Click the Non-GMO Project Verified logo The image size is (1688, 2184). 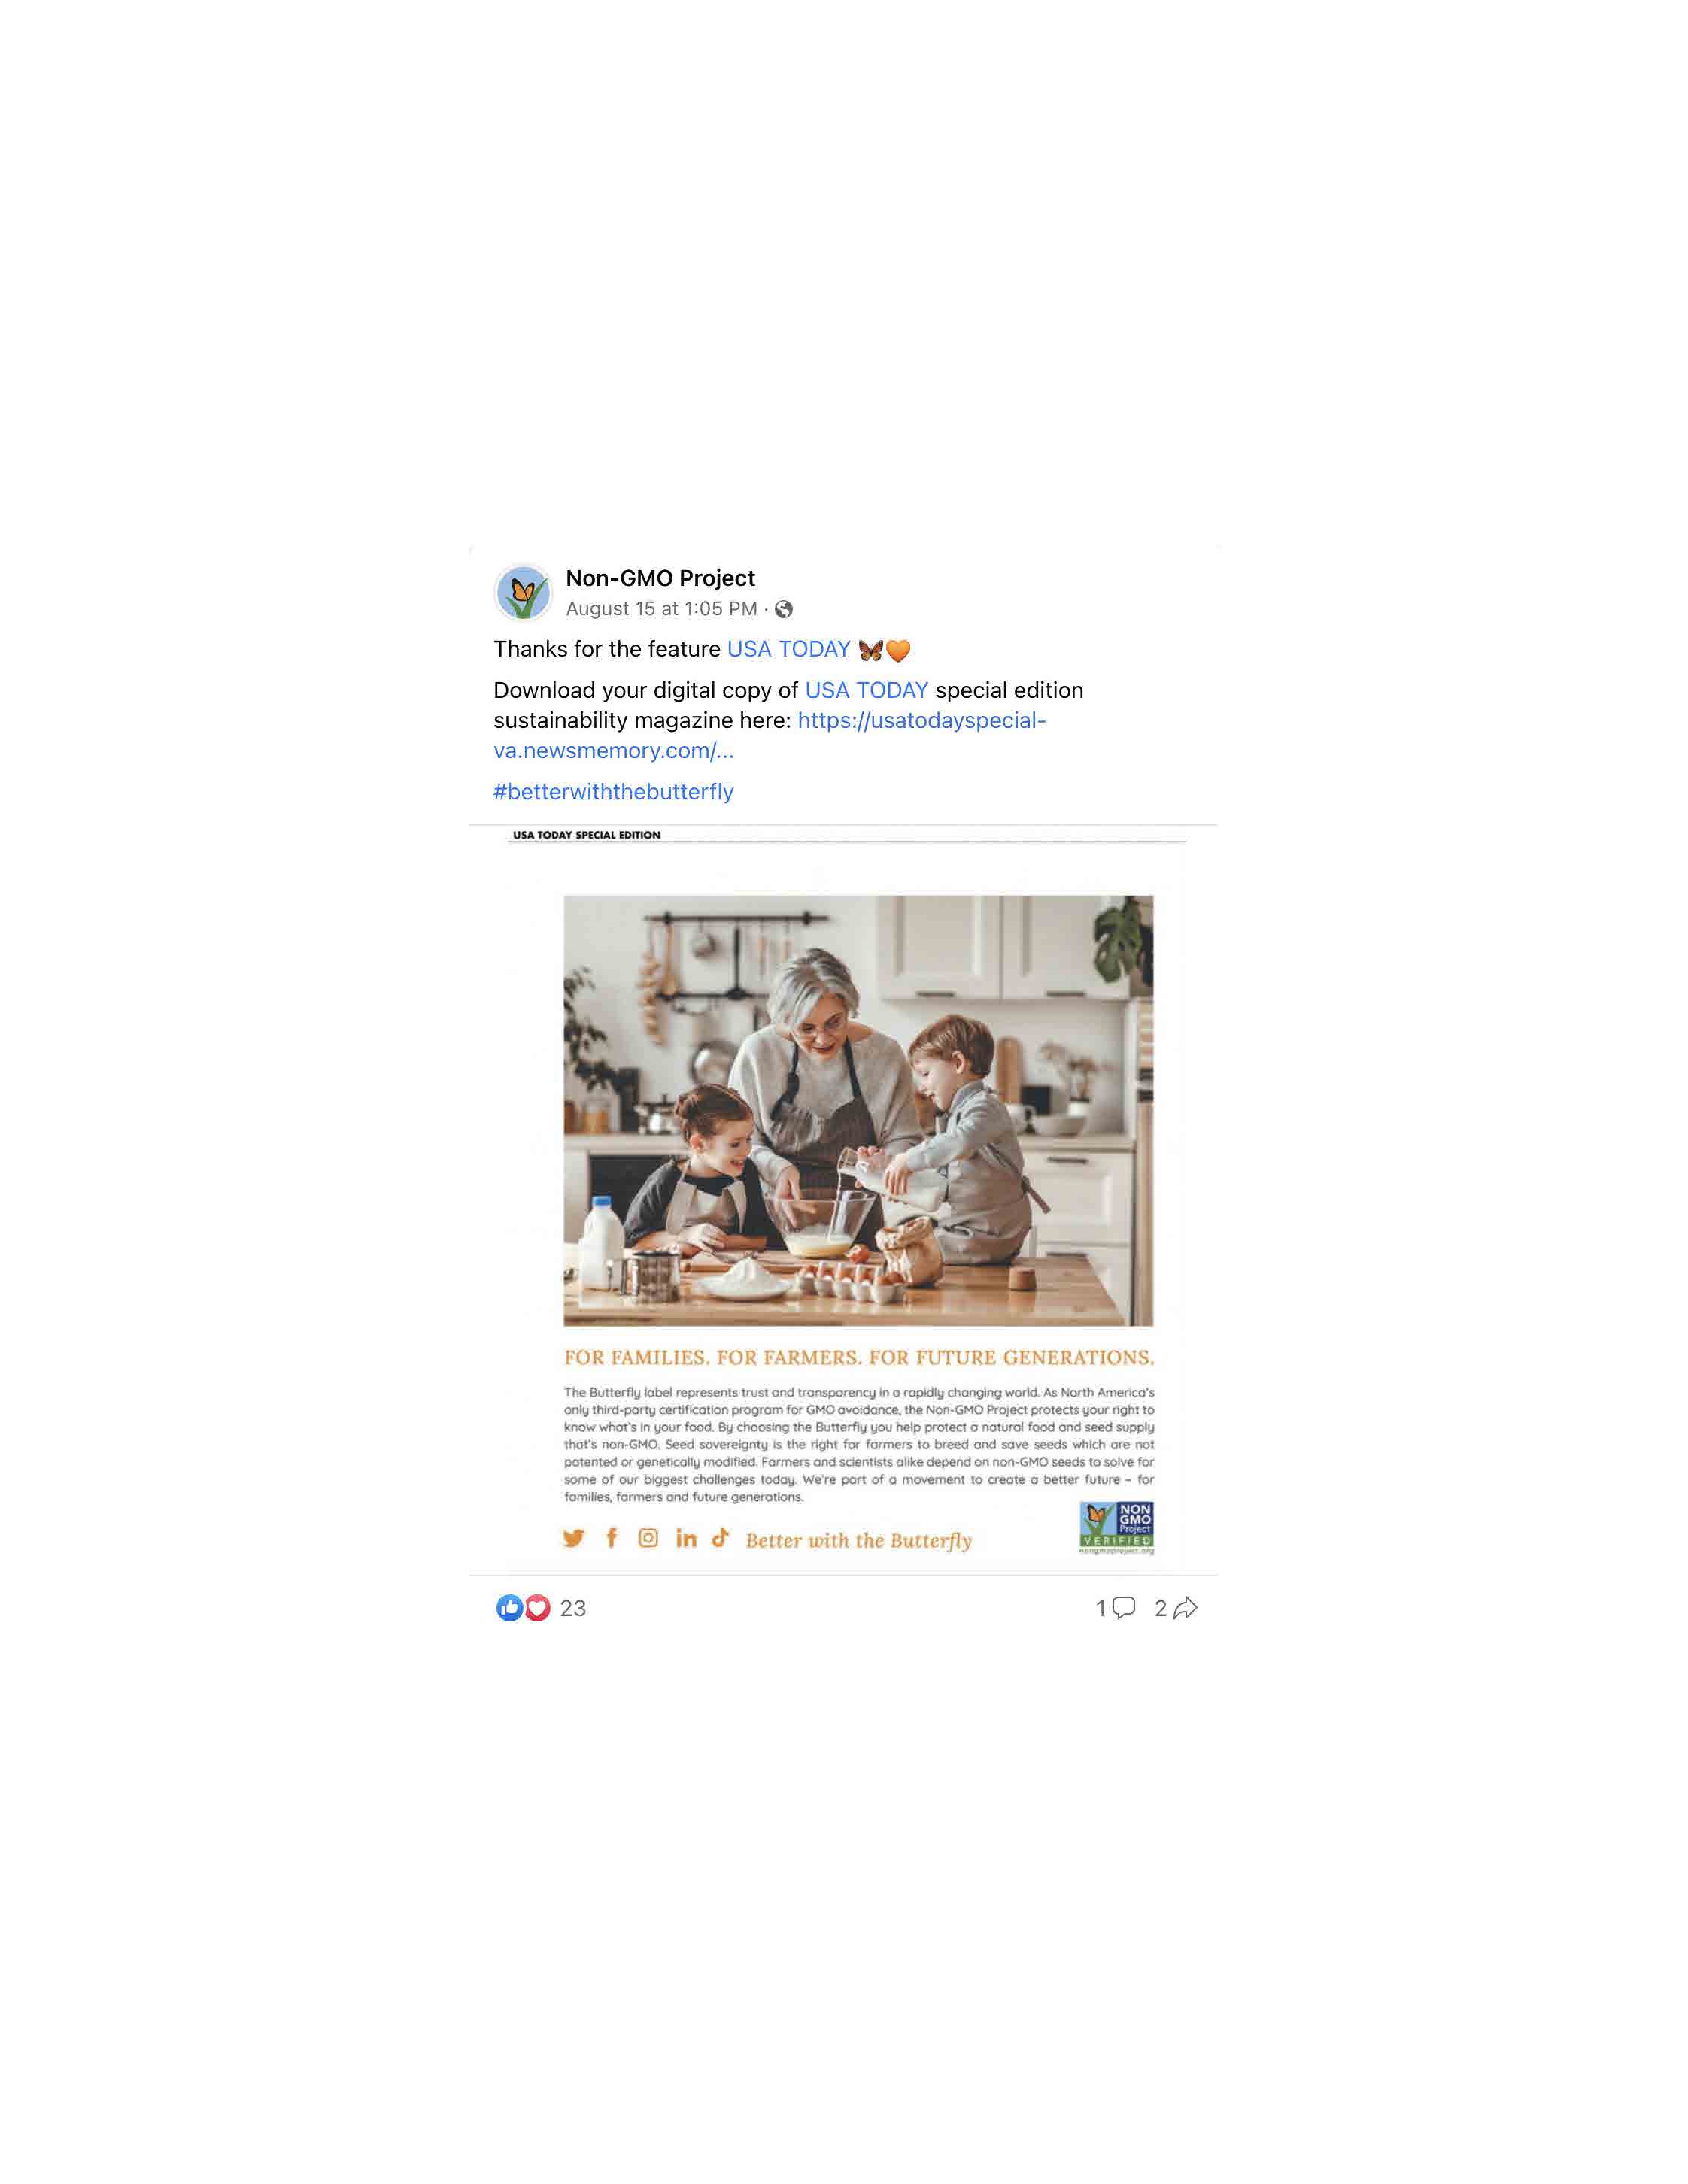tap(1117, 1527)
